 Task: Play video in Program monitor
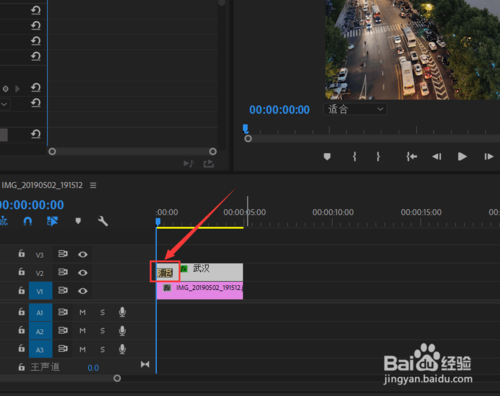[462, 156]
